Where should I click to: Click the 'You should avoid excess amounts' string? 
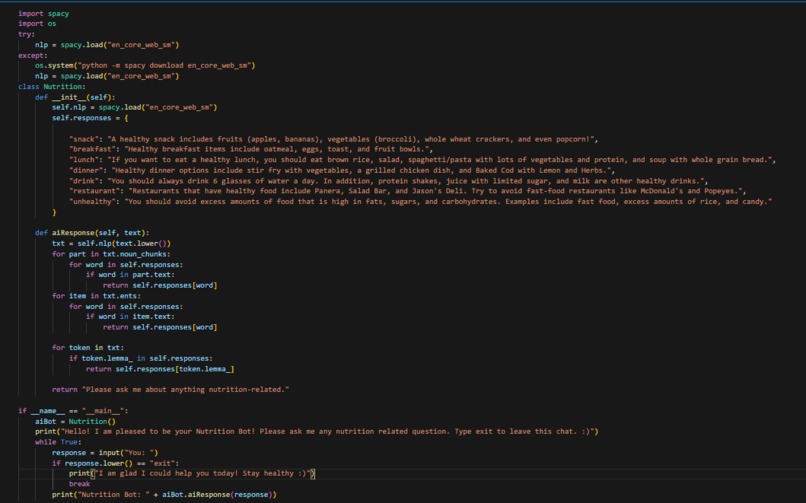coord(448,201)
